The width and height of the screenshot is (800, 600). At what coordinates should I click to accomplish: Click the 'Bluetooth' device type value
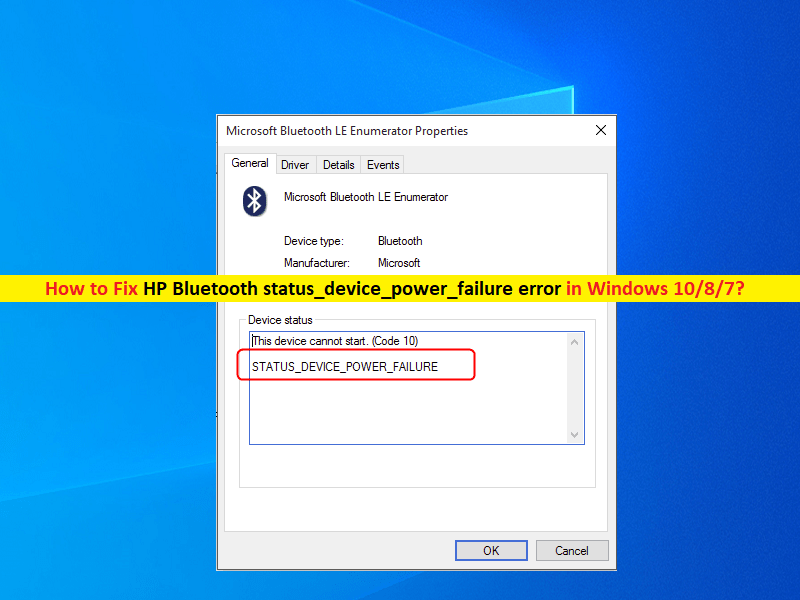[400, 241]
